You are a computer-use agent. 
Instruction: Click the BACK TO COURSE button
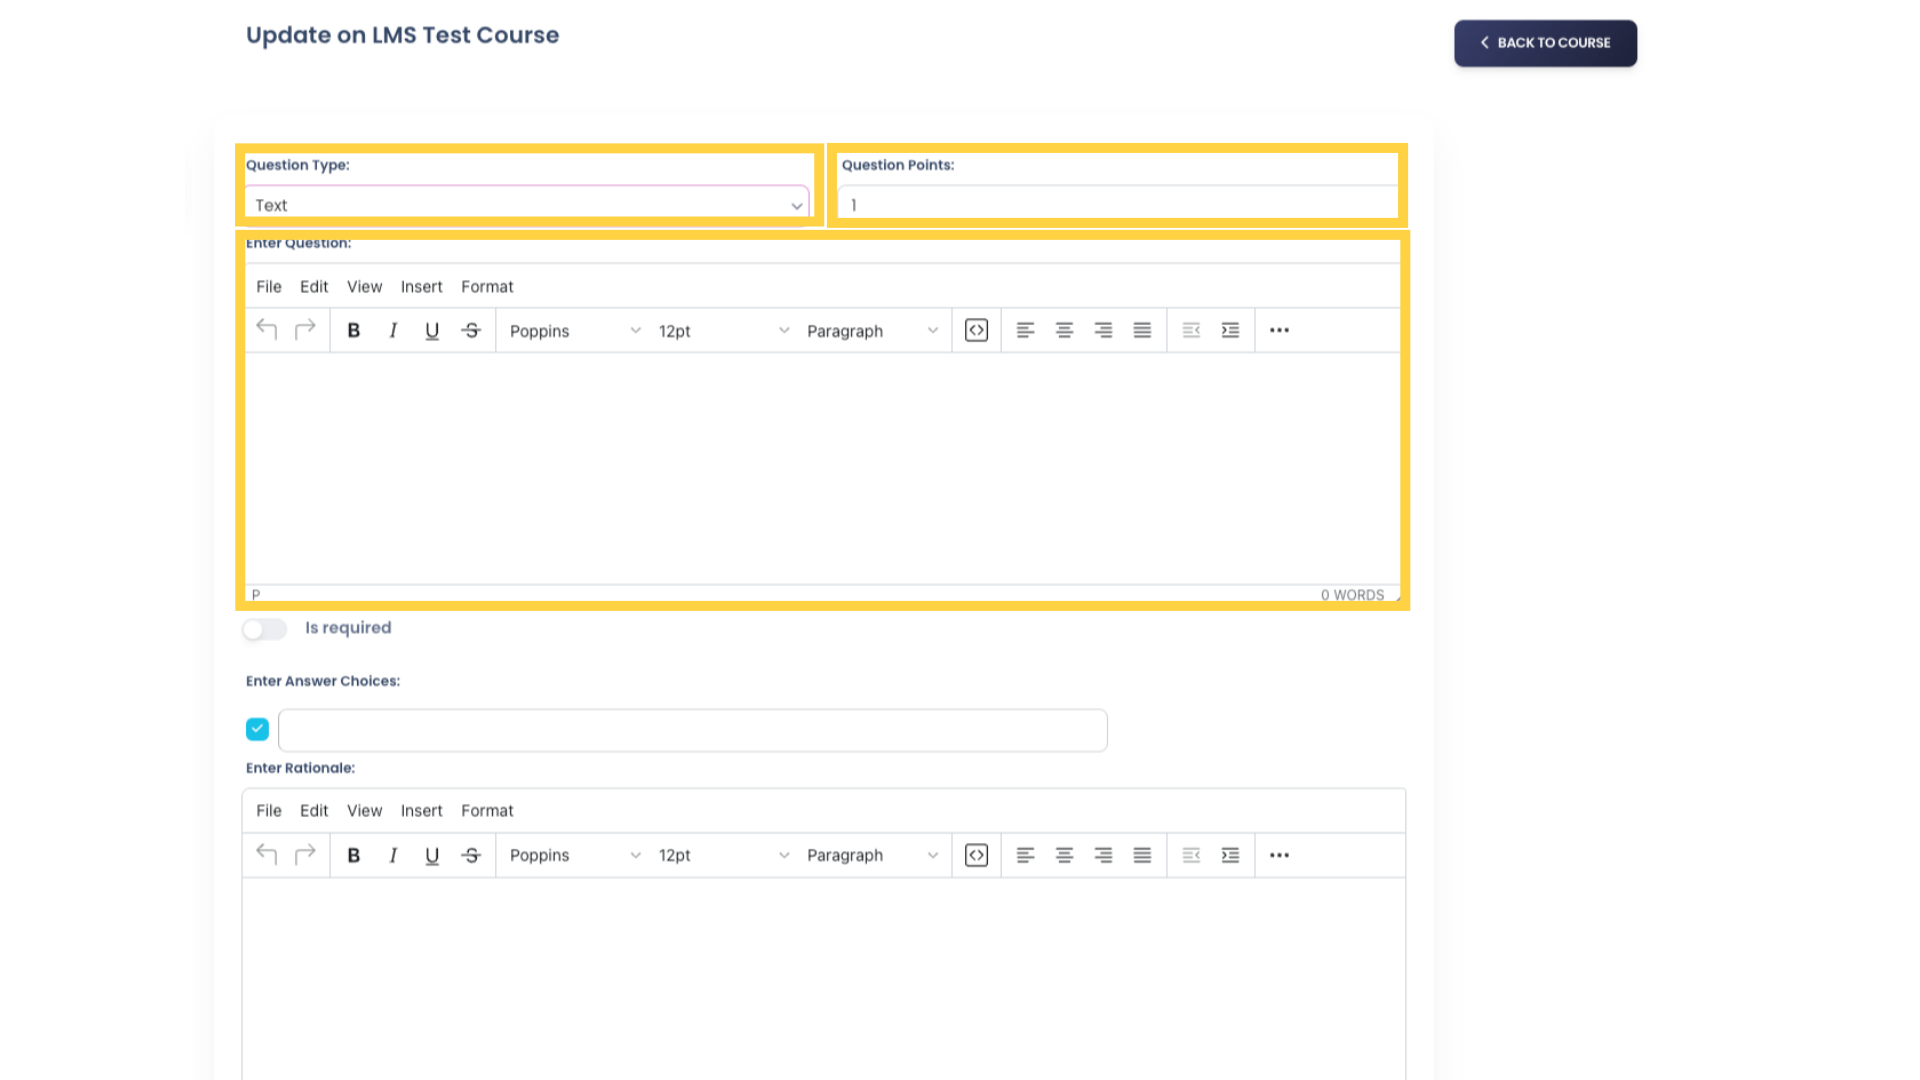(x=1545, y=42)
